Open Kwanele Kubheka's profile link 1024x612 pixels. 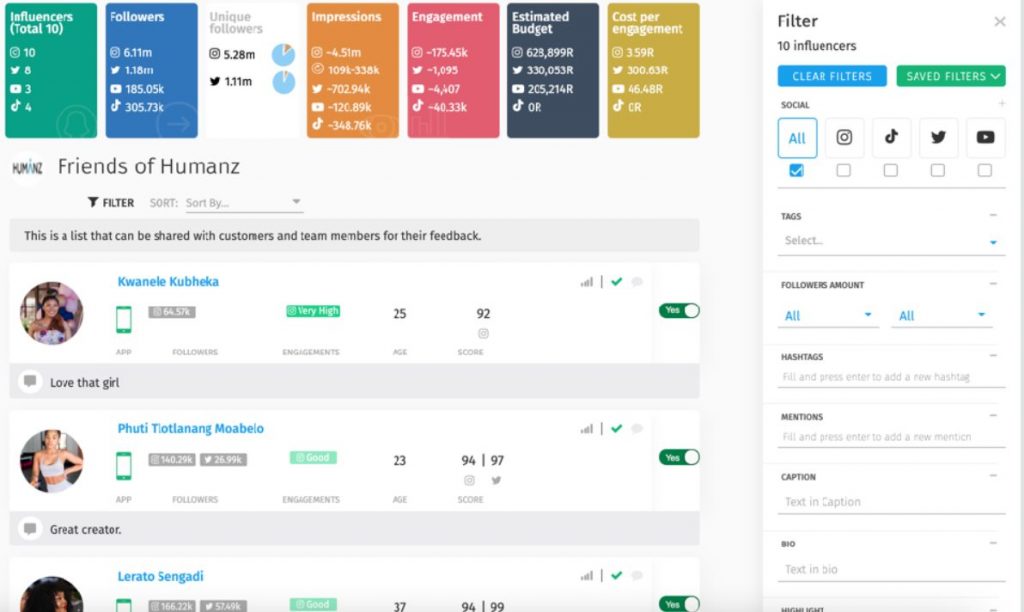(168, 282)
